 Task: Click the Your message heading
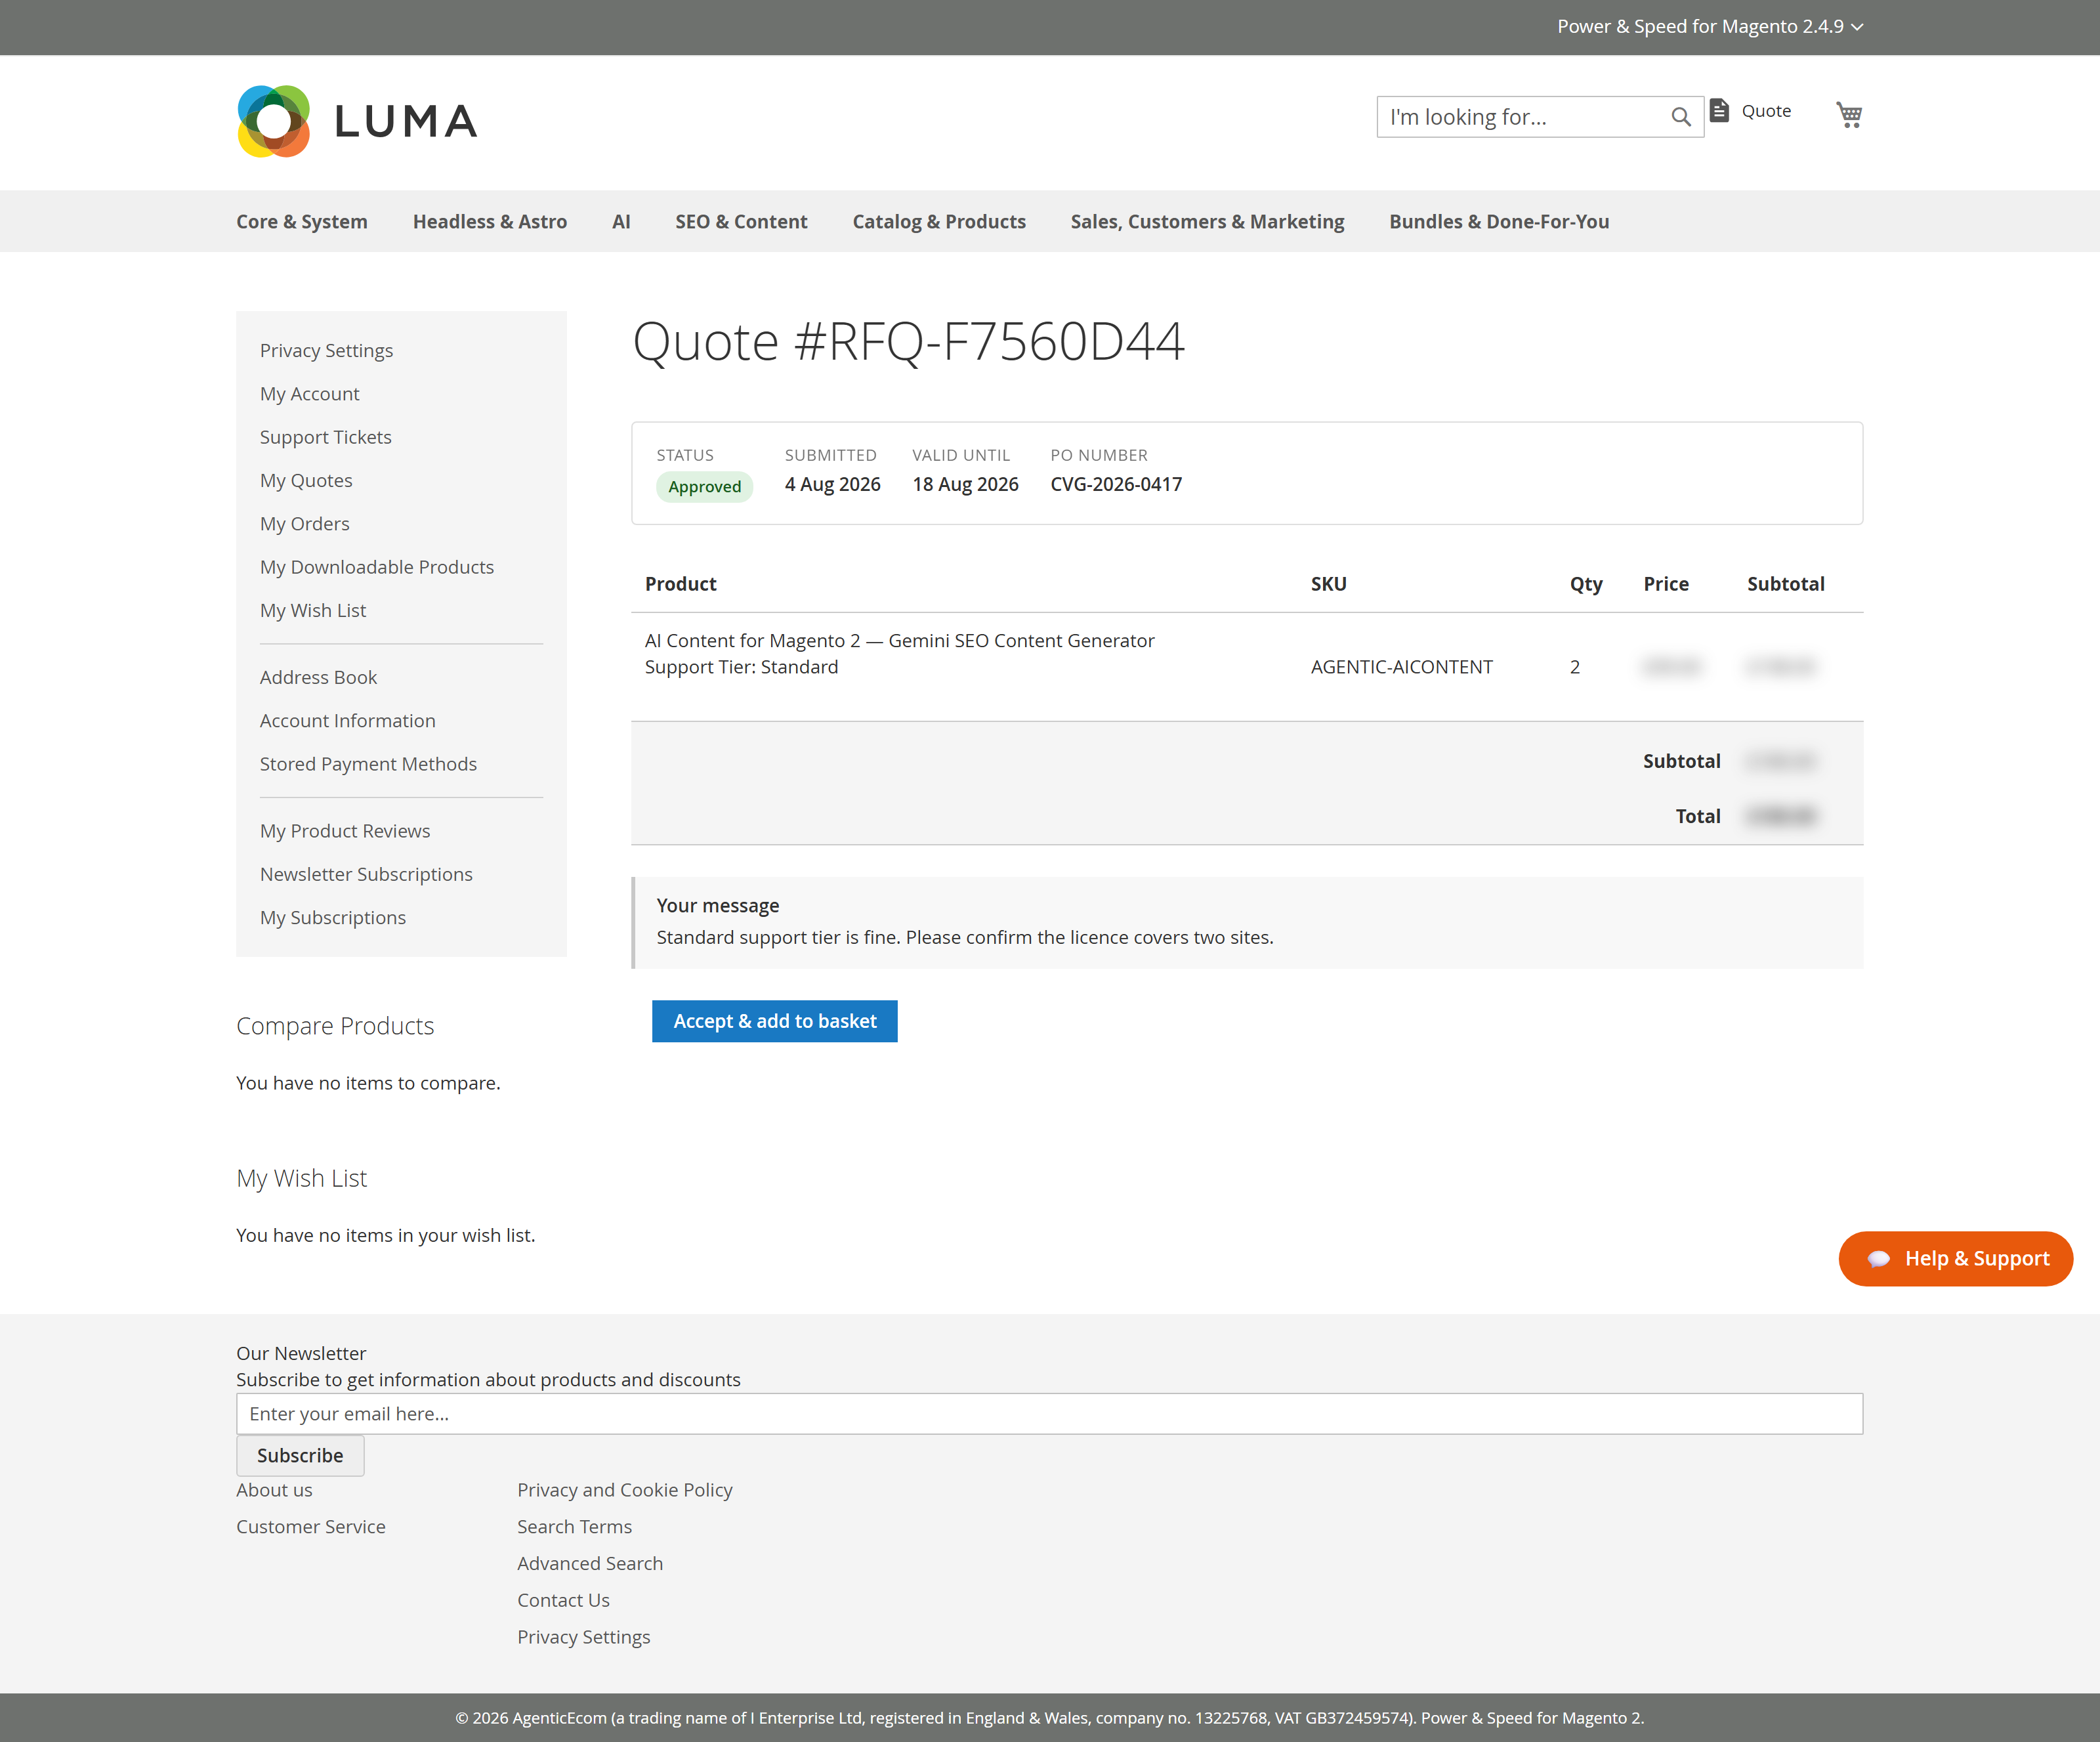tap(718, 905)
